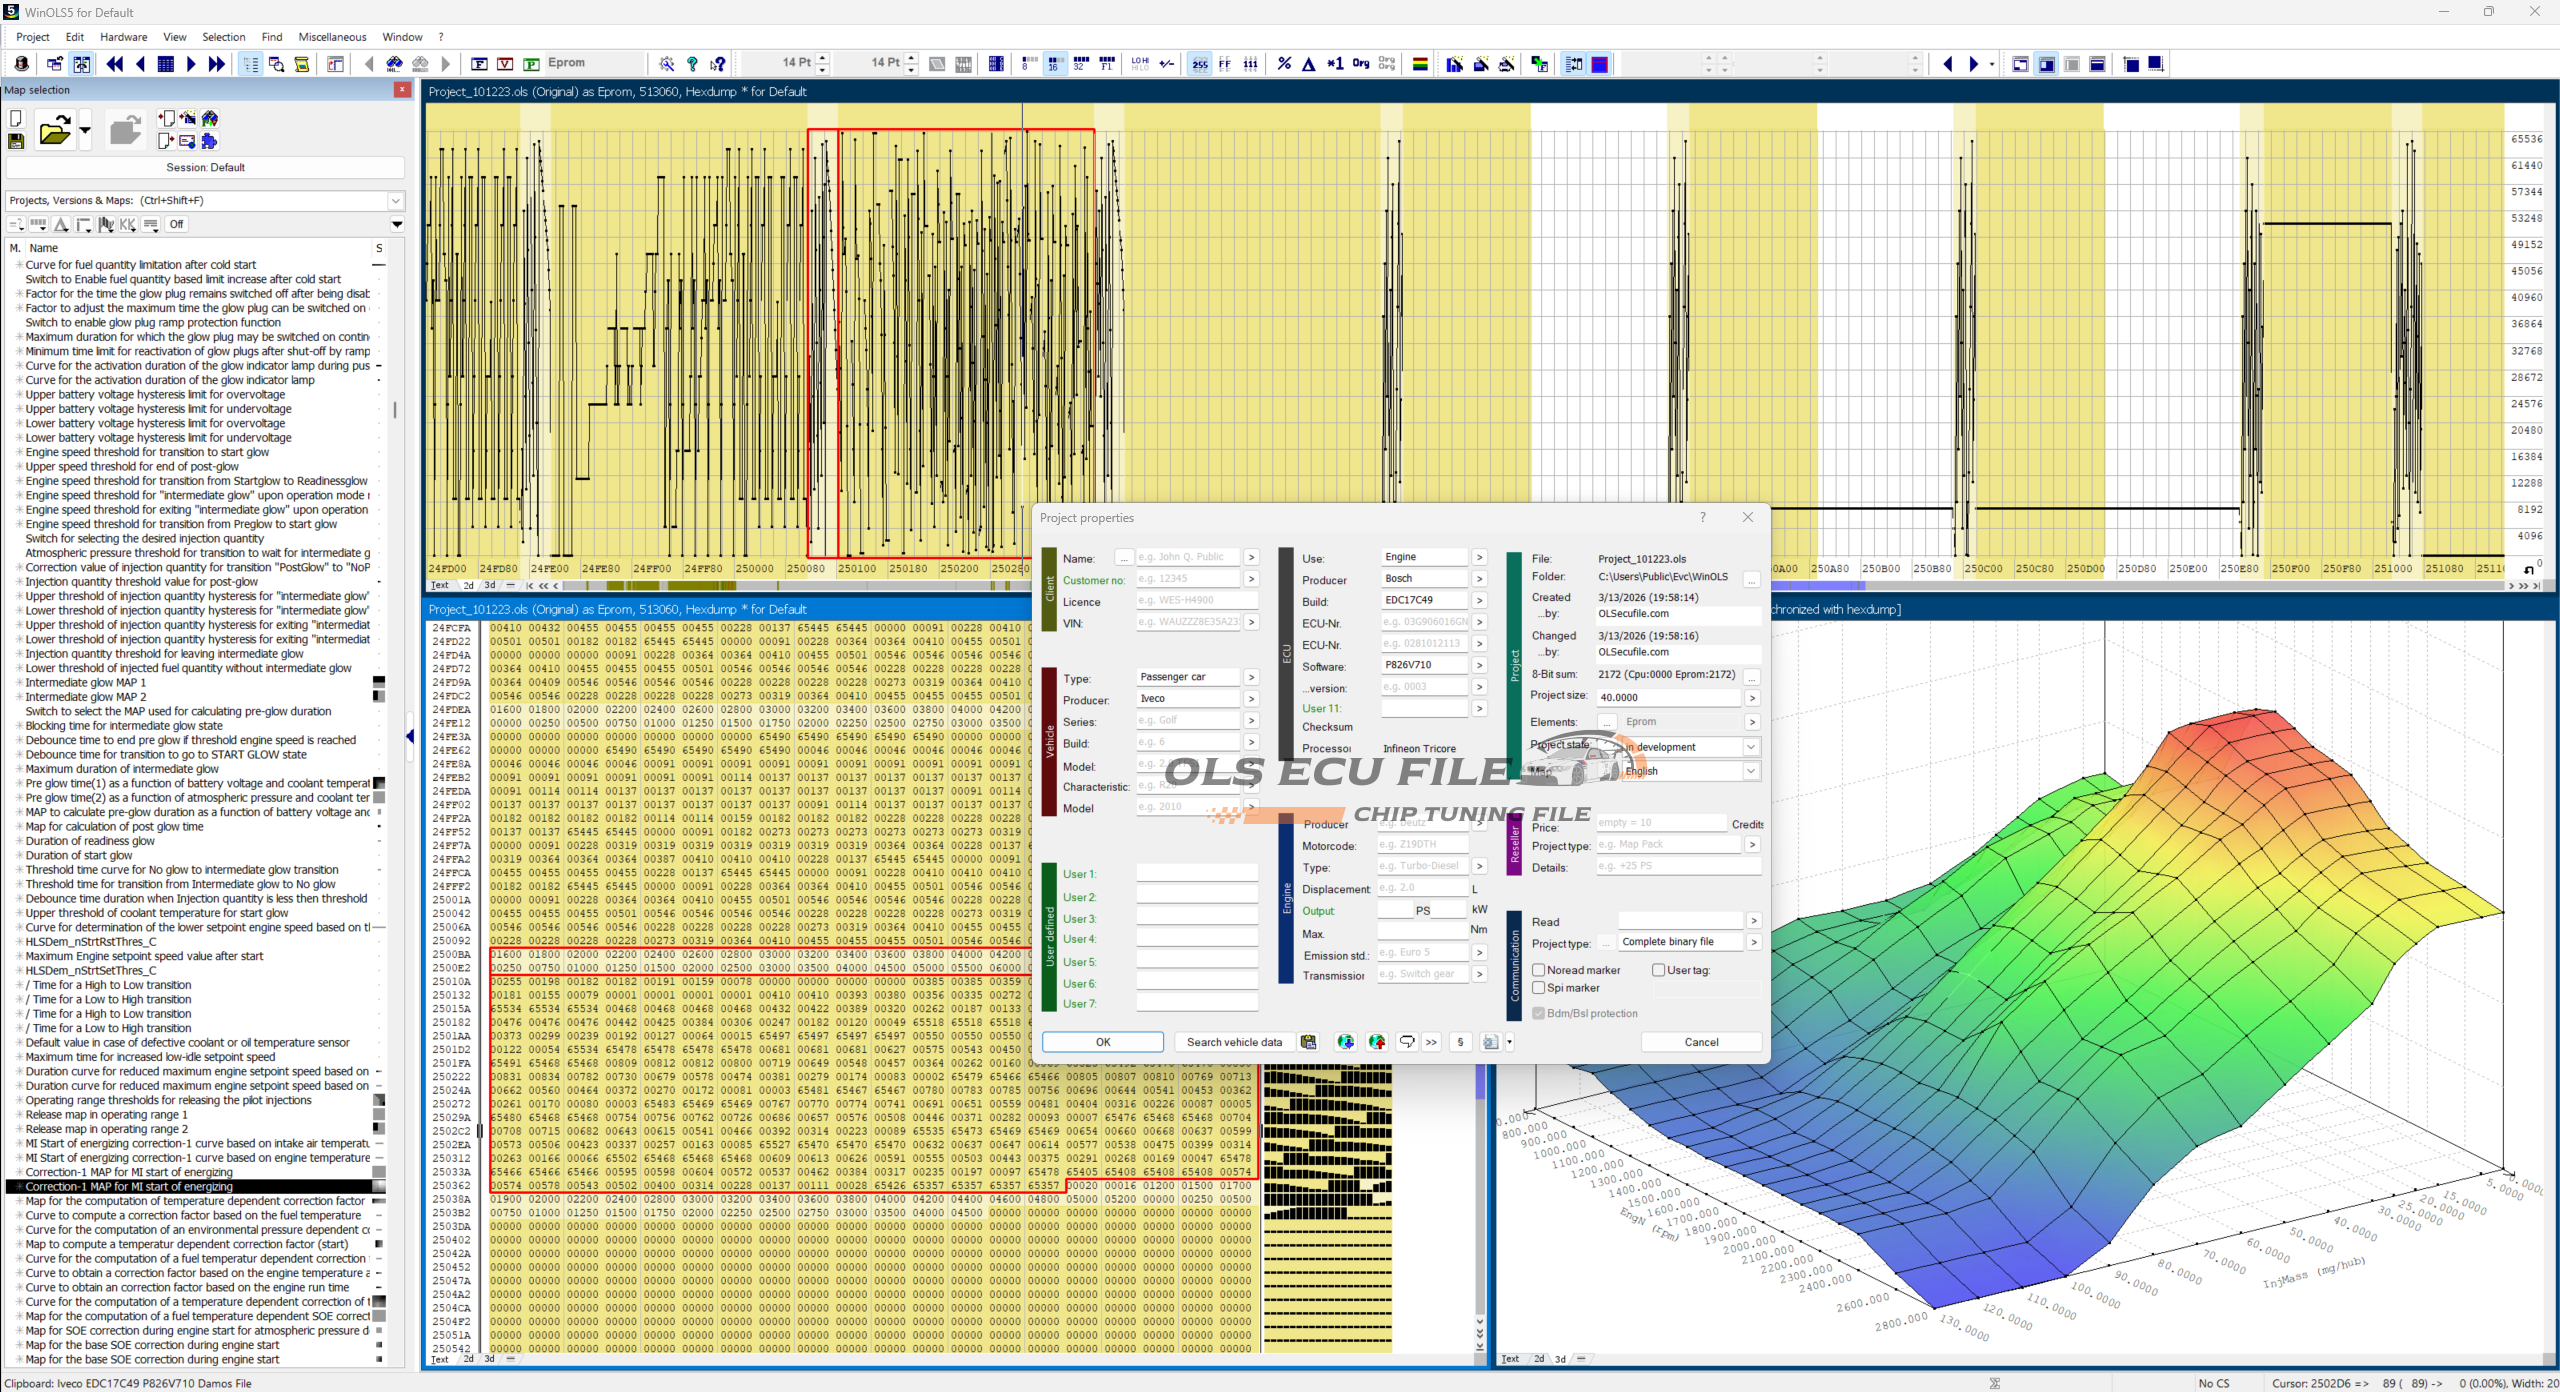Enable the Noread marker checkbox

tap(1539, 970)
